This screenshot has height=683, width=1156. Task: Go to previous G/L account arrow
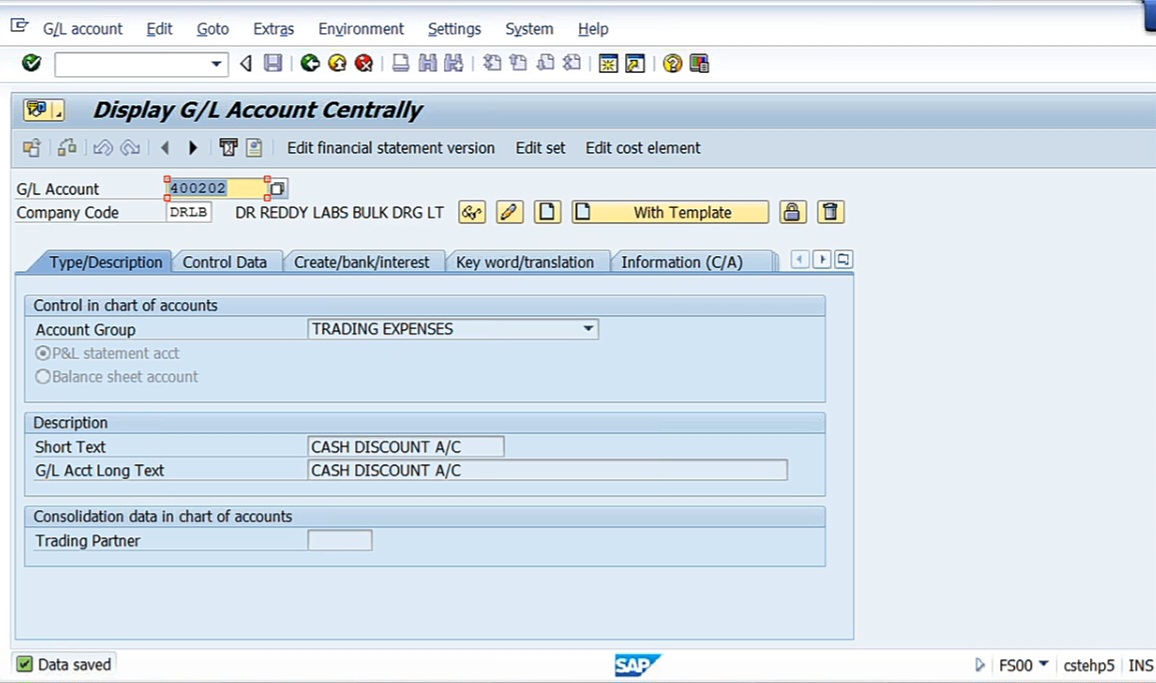coord(165,148)
